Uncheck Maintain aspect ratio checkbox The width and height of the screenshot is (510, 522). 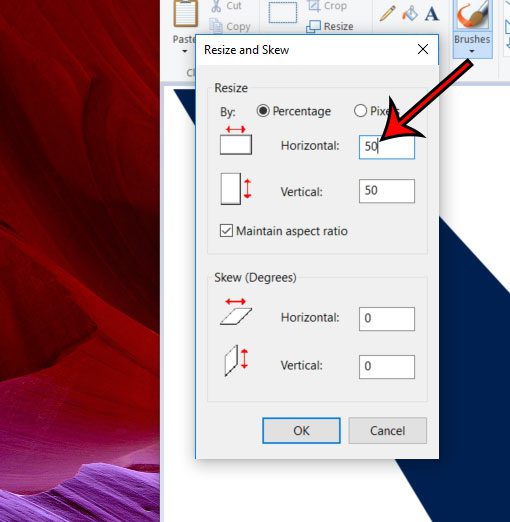226,231
